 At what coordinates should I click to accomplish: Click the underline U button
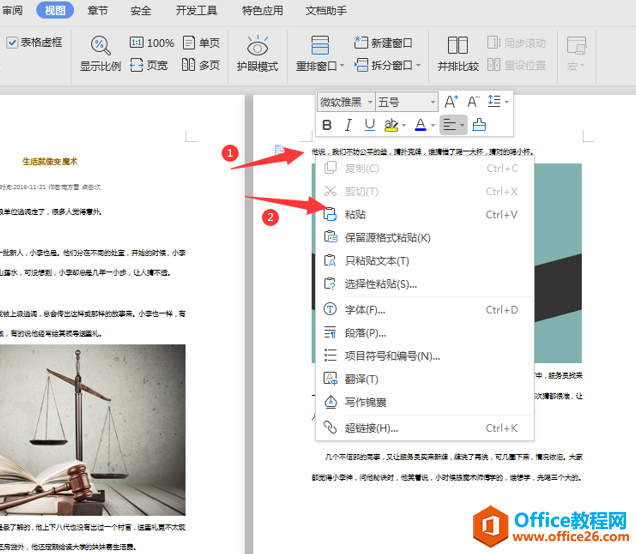coord(370,125)
